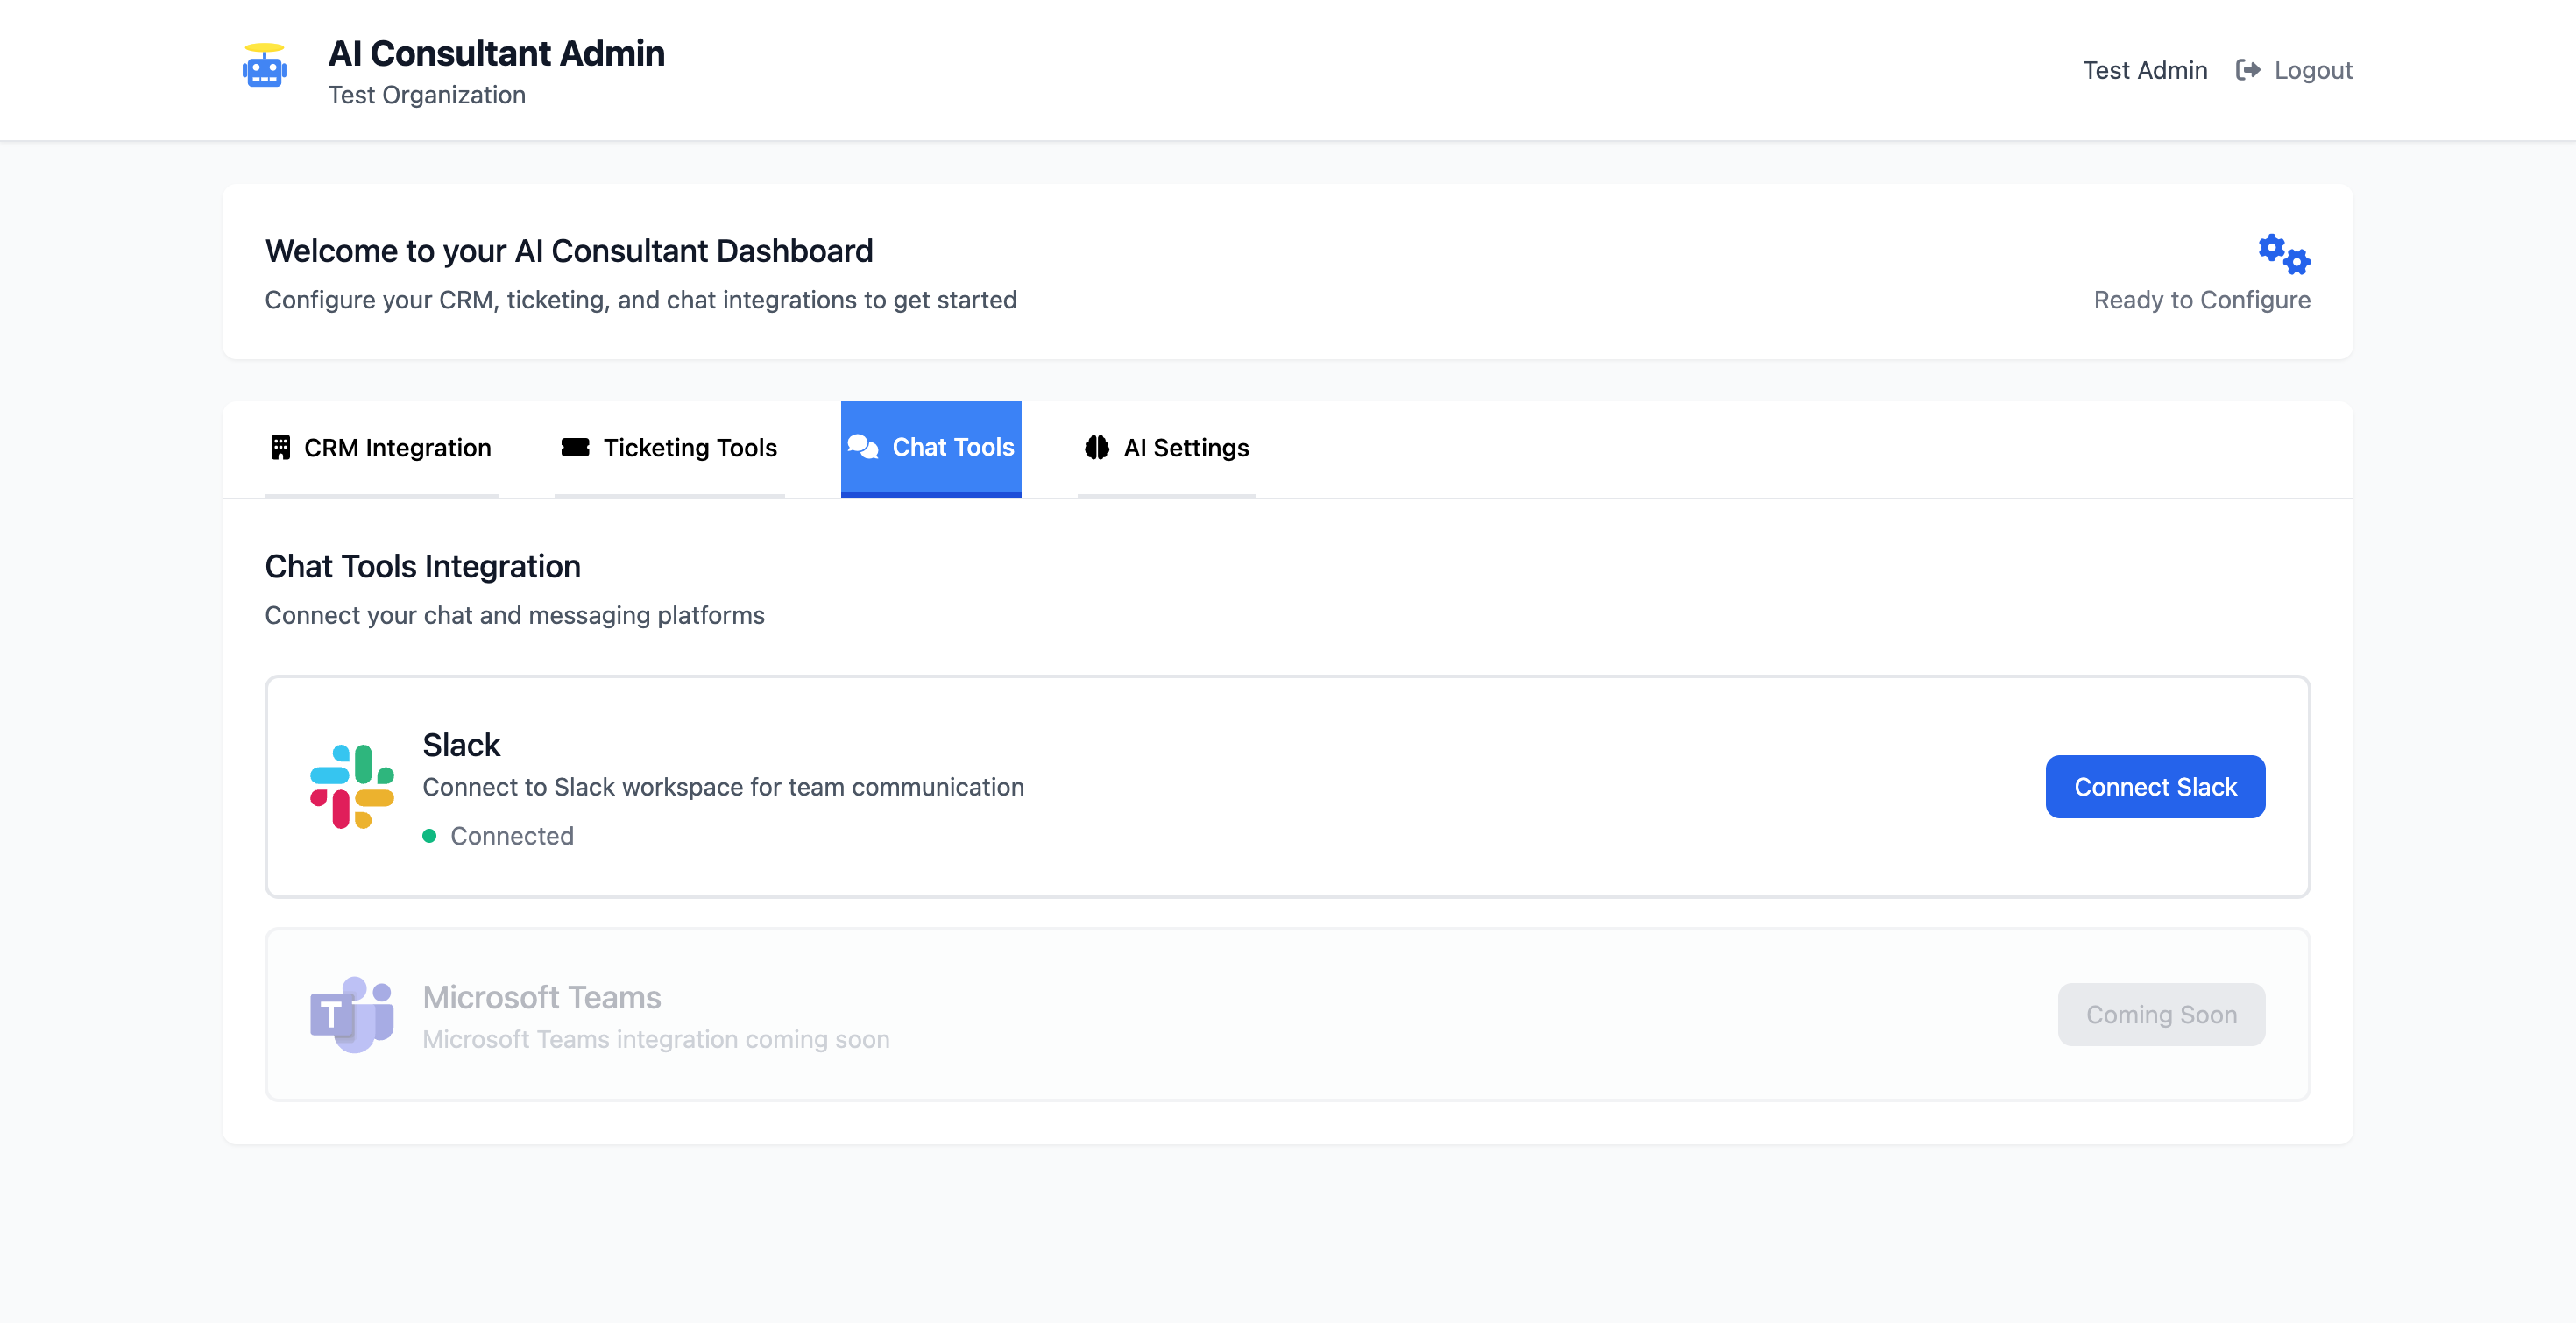Click the Microsoft Teams logo
This screenshot has width=2576, height=1323.
click(352, 1014)
